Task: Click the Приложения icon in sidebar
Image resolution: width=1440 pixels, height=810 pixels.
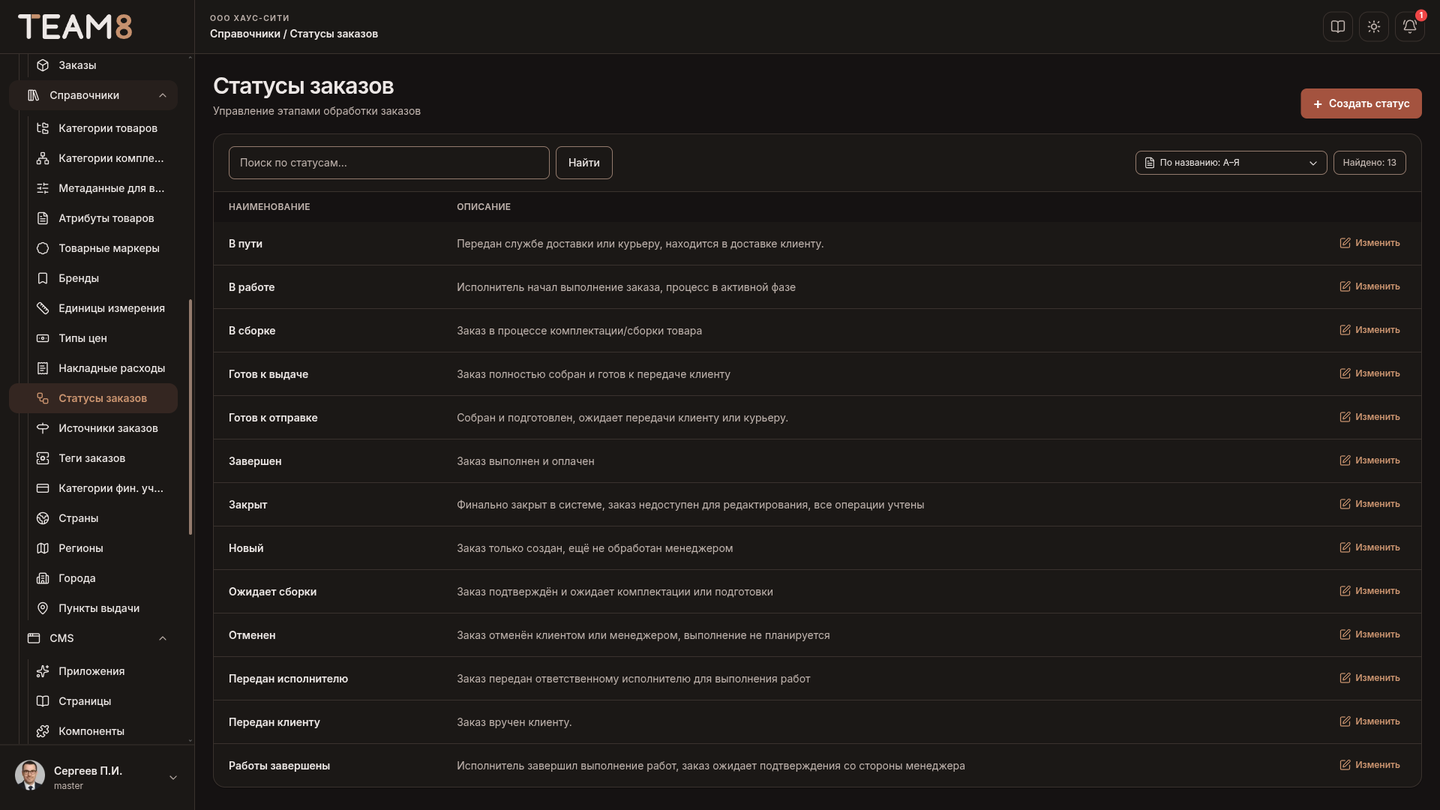Action: pyautogui.click(x=43, y=671)
